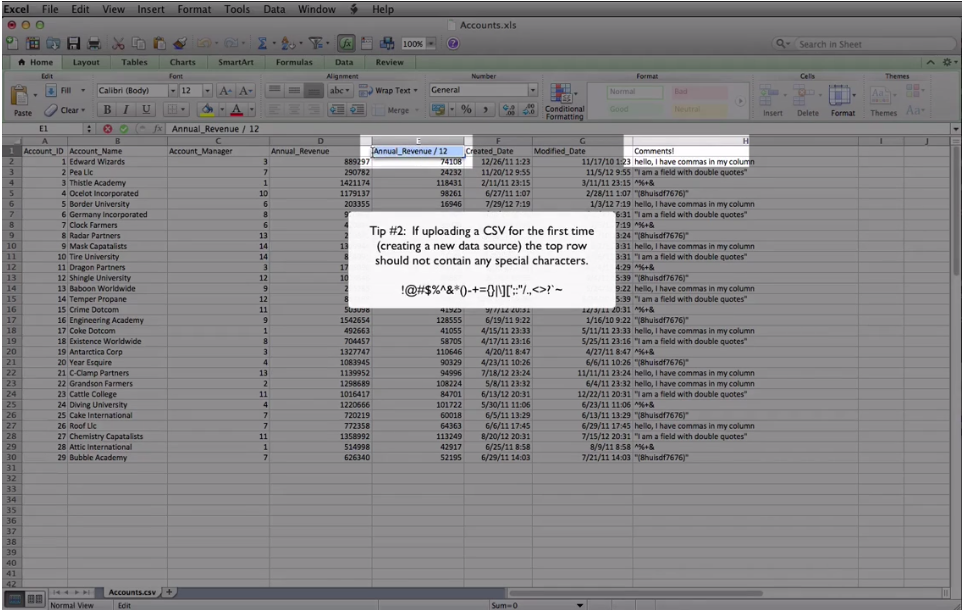Open the cell borders dropdown
The height and width of the screenshot is (610, 963).
pyautogui.click(x=176, y=109)
